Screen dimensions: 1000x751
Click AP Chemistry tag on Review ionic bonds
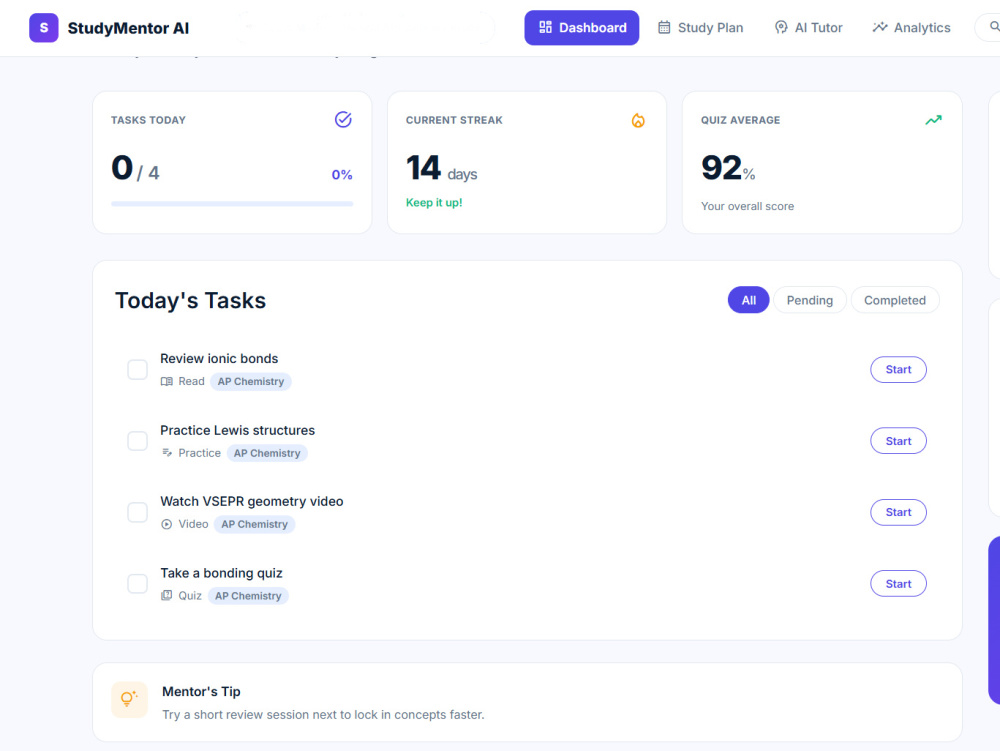(x=251, y=381)
